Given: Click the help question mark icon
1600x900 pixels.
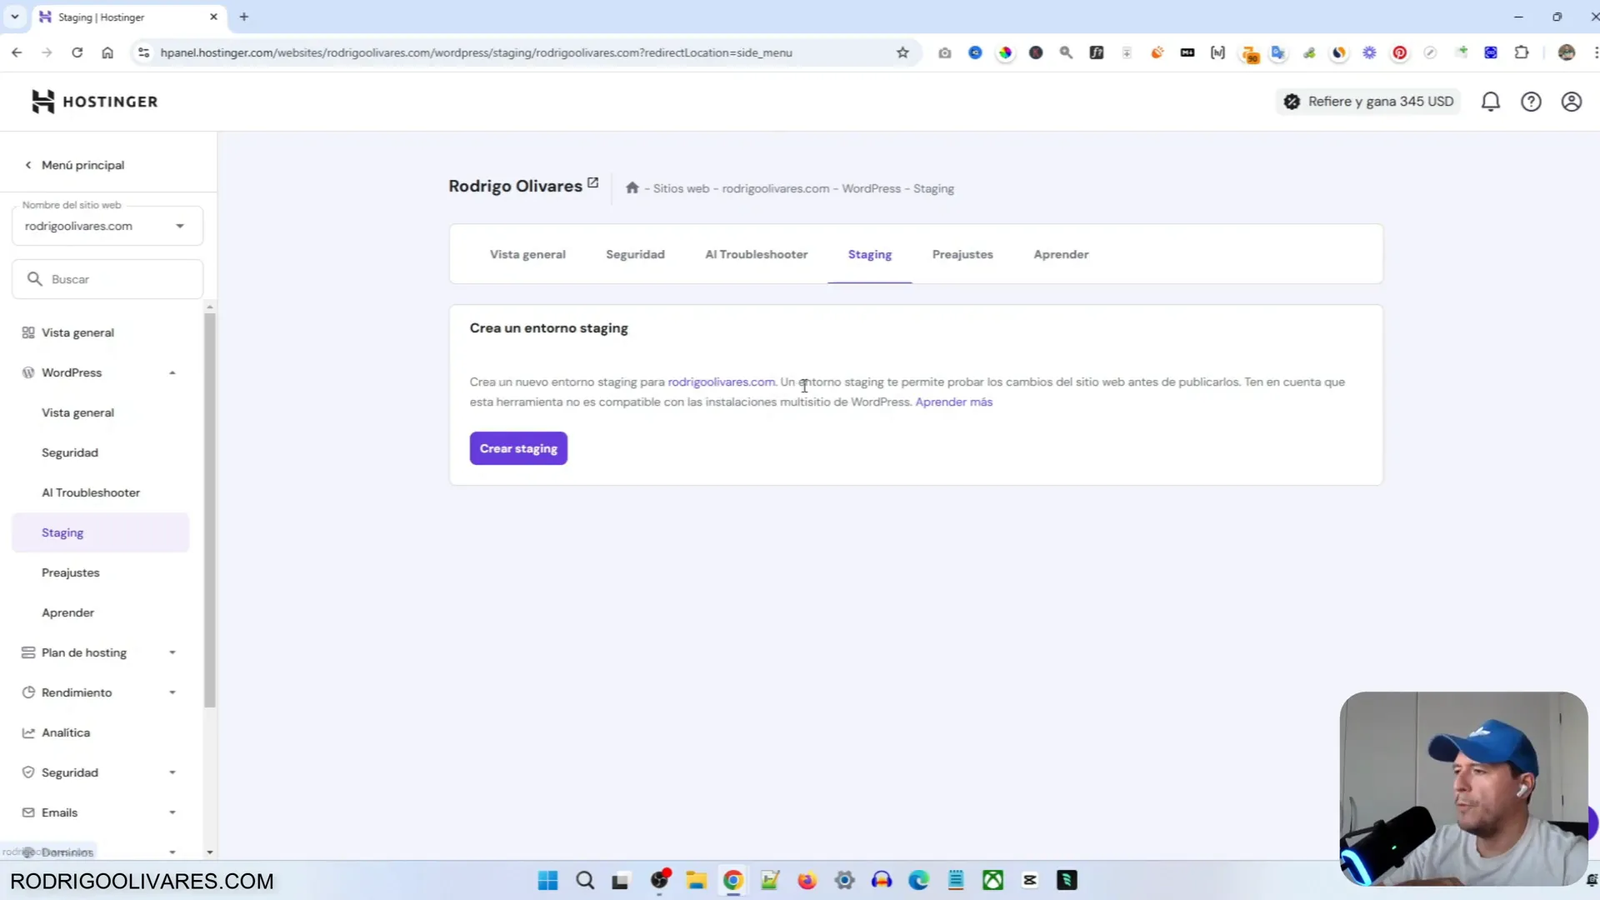Looking at the screenshot, I should pyautogui.click(x=1531, y=101).
